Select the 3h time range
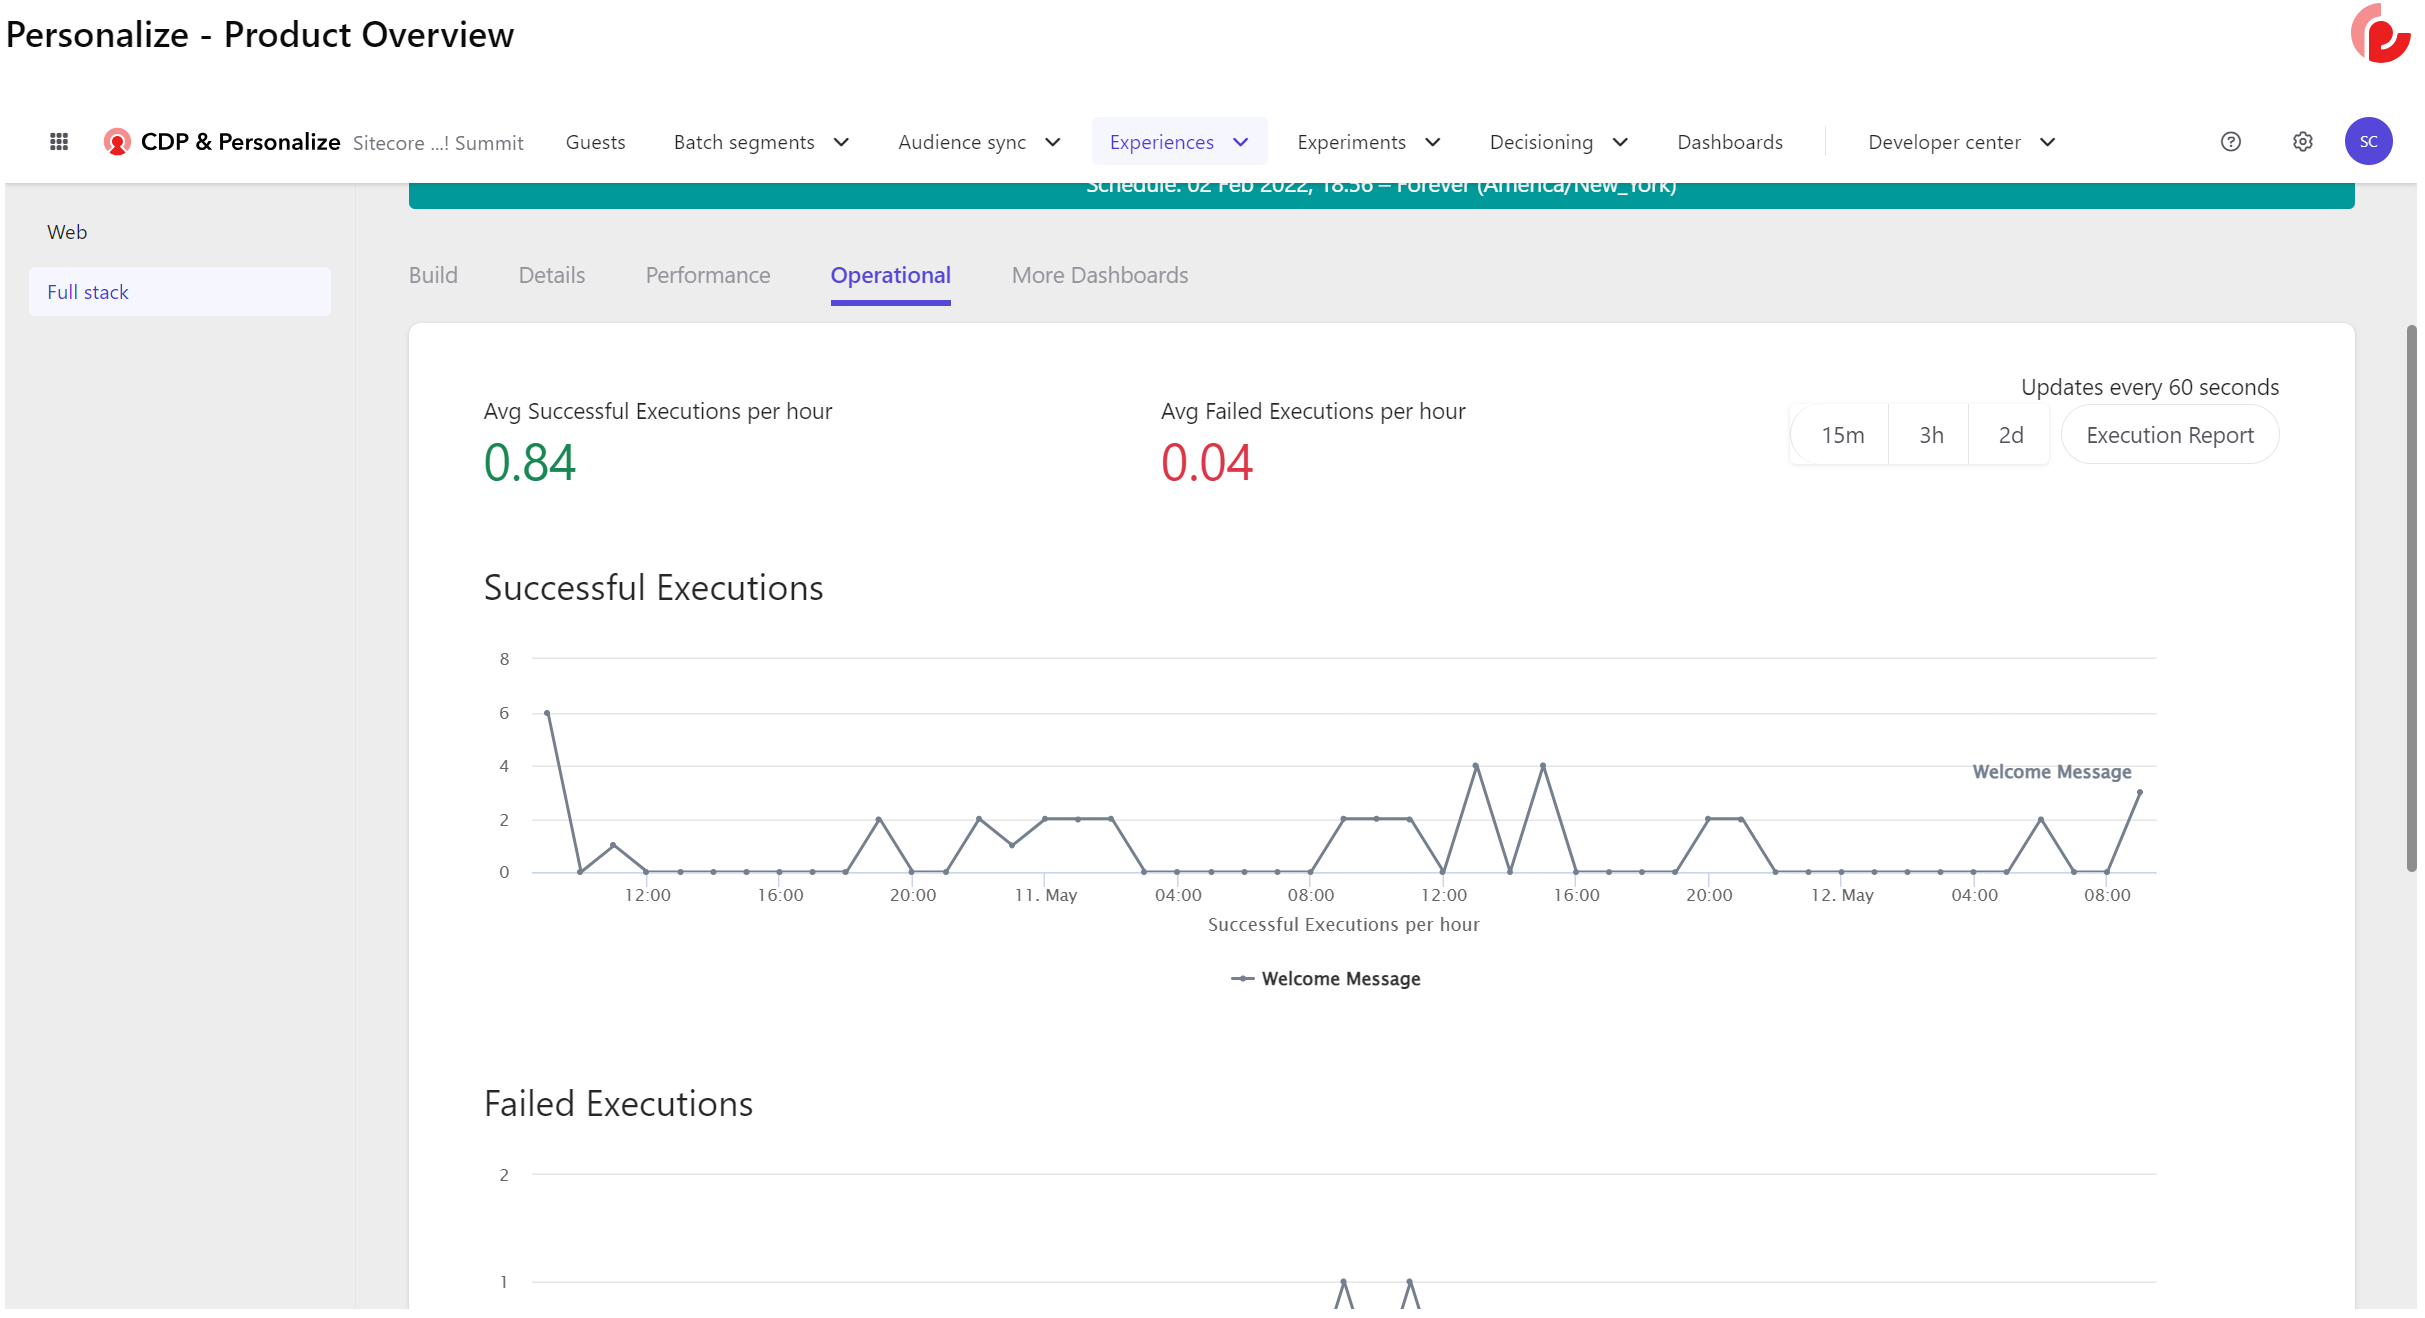 click(x=1930, y=435)
